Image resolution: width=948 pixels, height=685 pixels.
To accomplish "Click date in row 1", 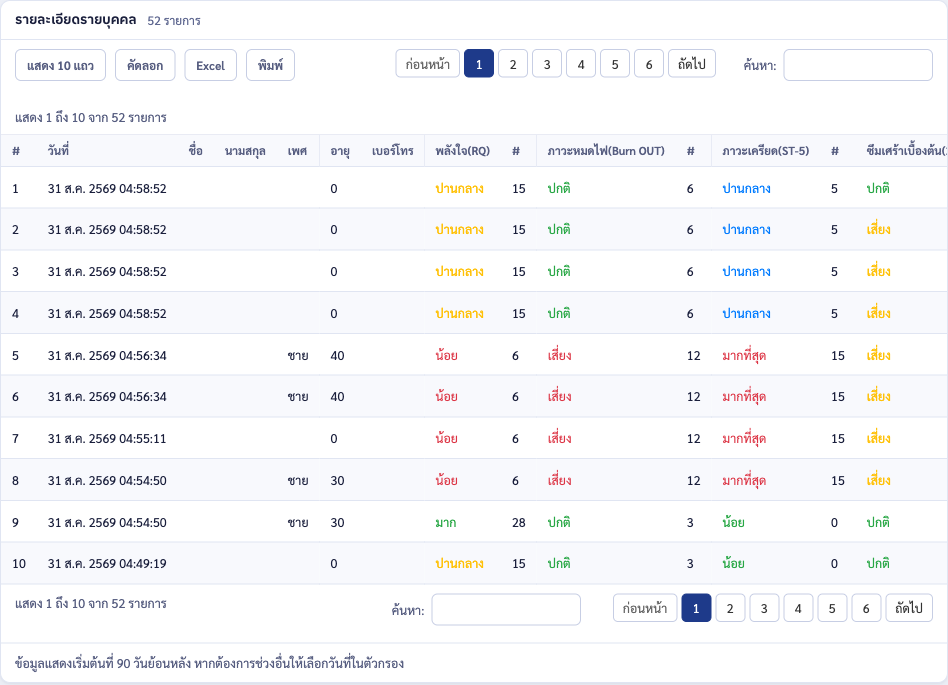I will 107,189.
